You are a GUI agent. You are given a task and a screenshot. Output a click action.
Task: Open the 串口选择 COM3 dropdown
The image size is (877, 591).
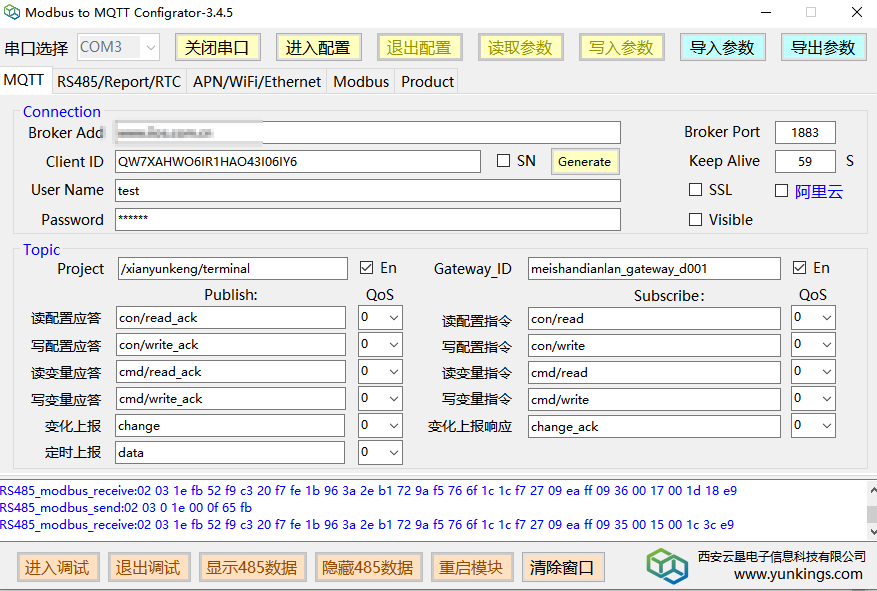[x=149, y=47]
